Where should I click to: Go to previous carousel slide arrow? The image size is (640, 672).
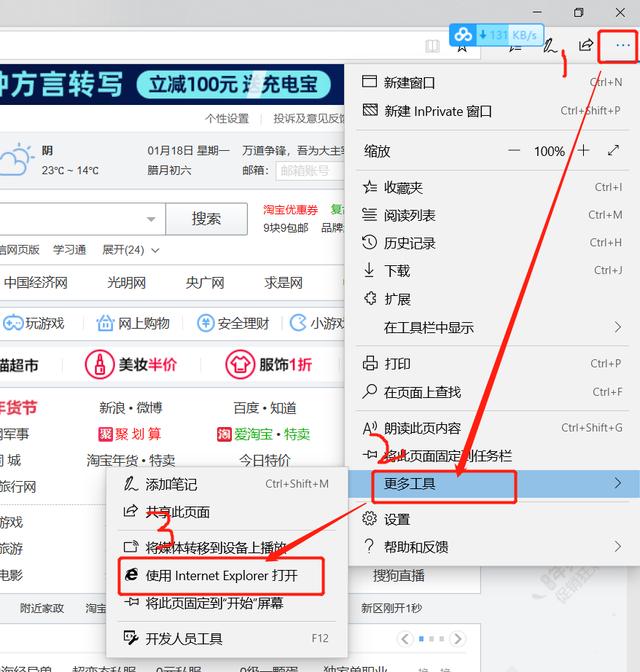coord(405,639)
